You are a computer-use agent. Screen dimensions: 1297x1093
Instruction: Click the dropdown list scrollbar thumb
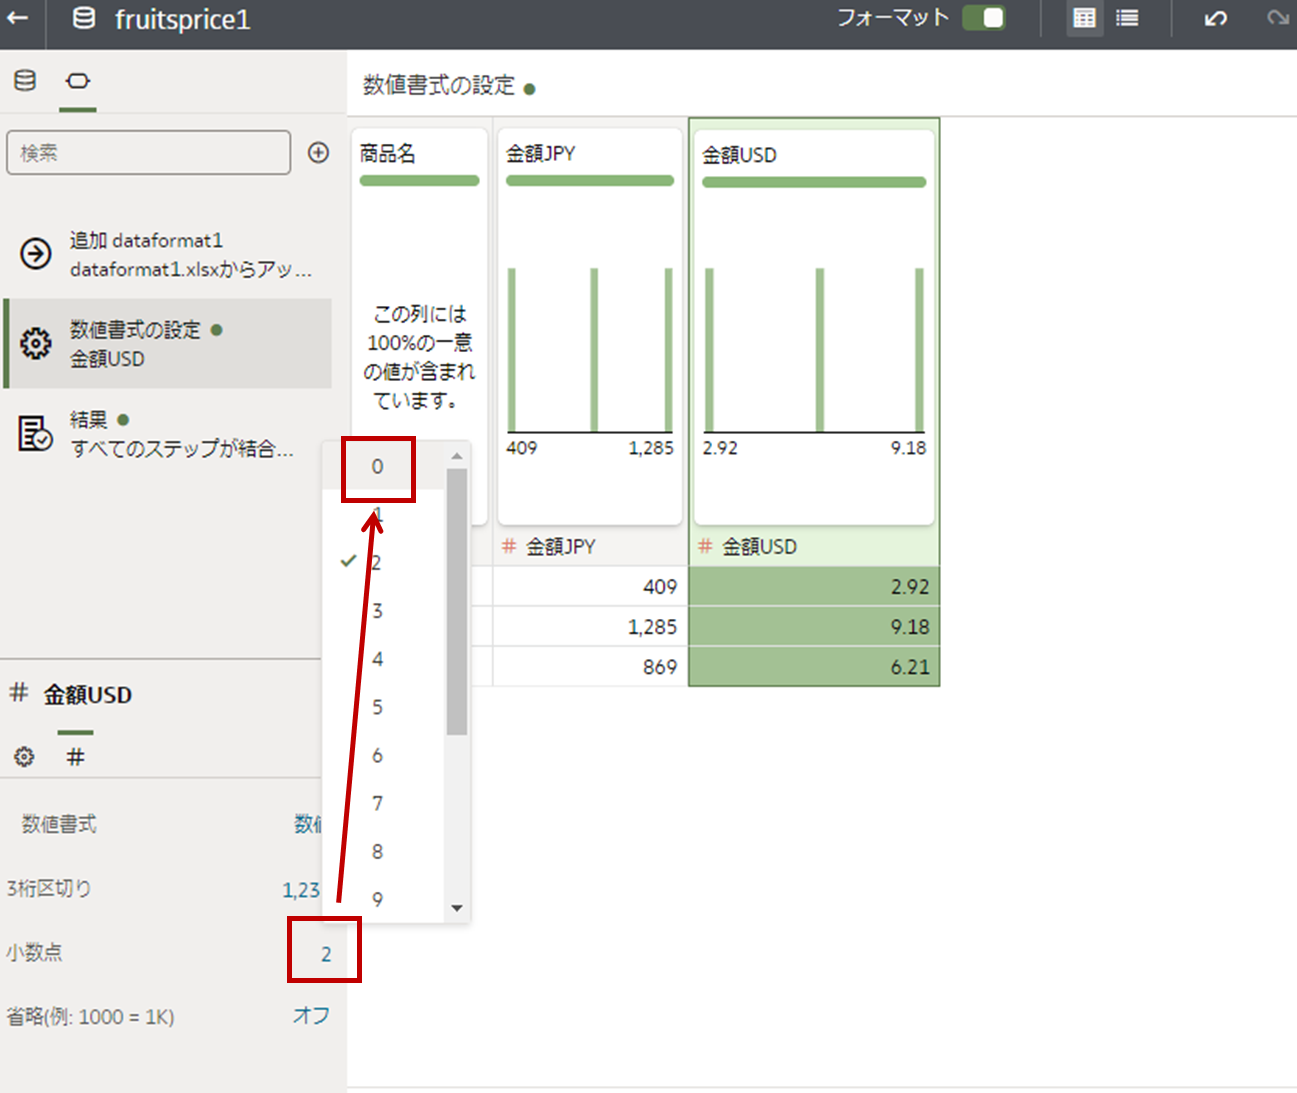tap(457, 602)
